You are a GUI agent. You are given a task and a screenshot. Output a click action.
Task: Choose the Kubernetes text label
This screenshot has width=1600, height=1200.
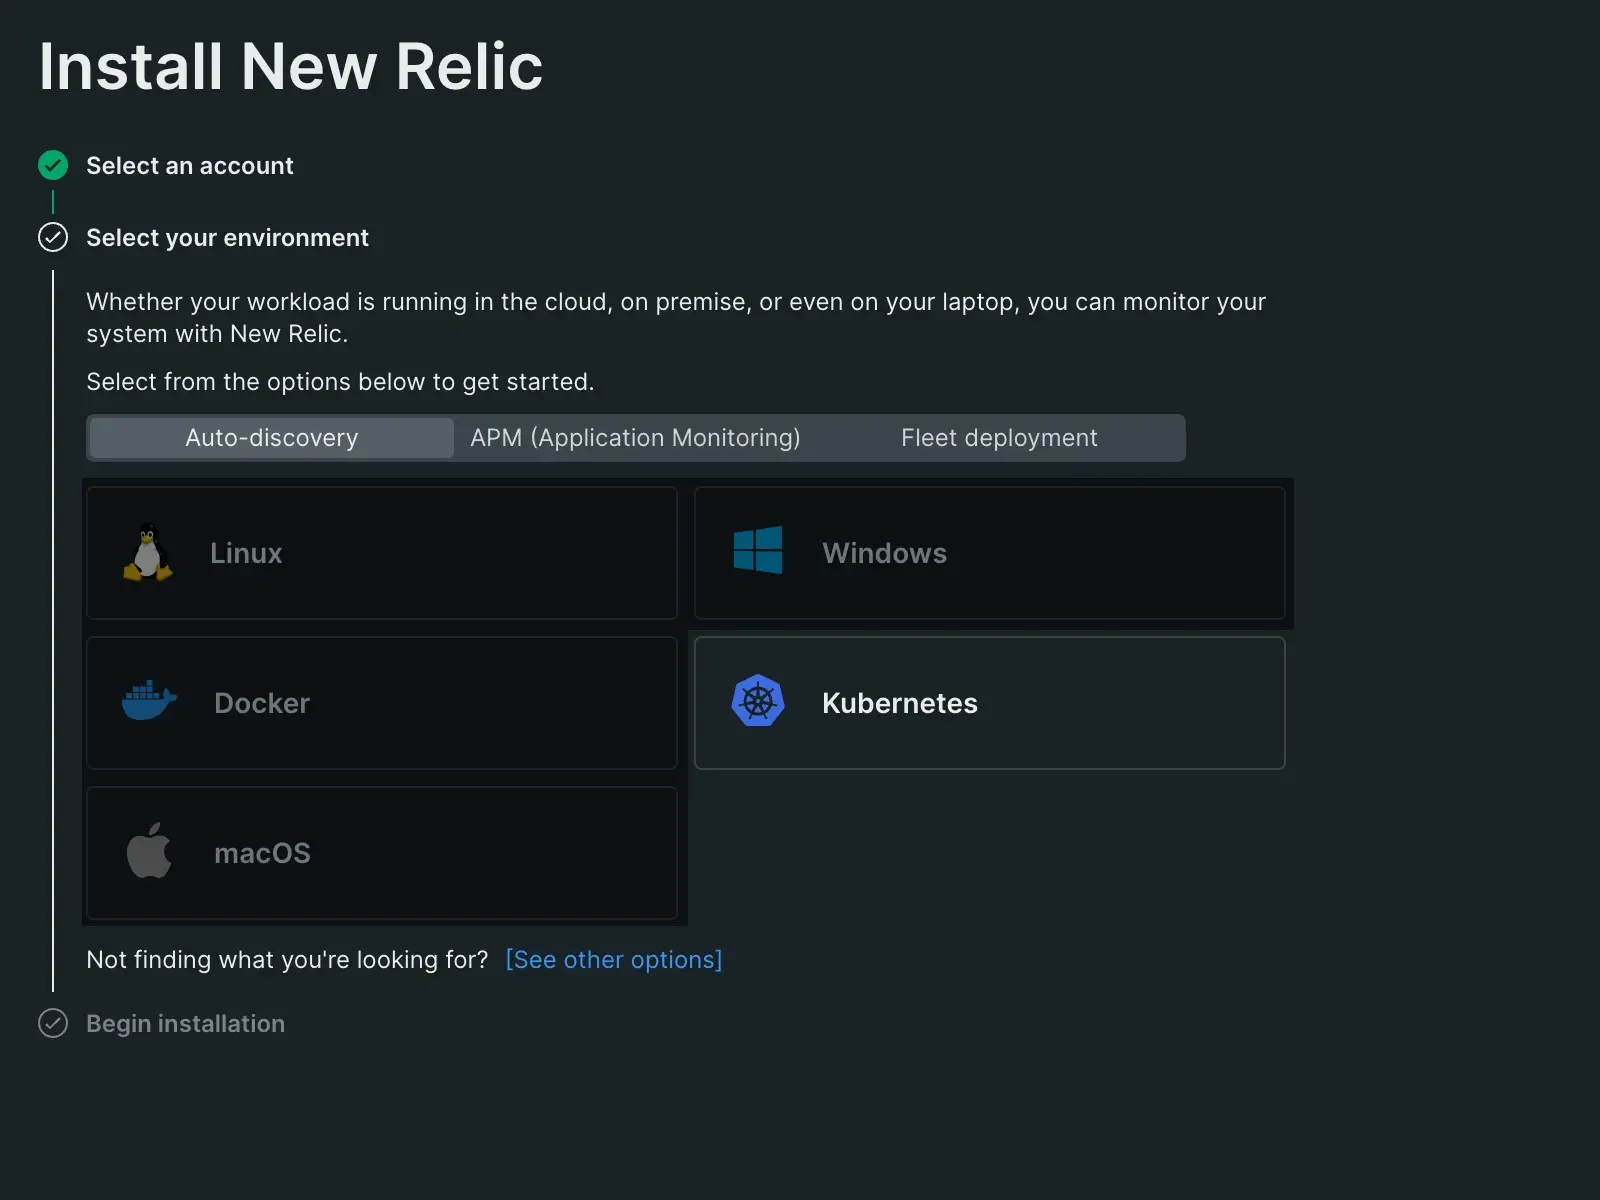pos(899,703)
